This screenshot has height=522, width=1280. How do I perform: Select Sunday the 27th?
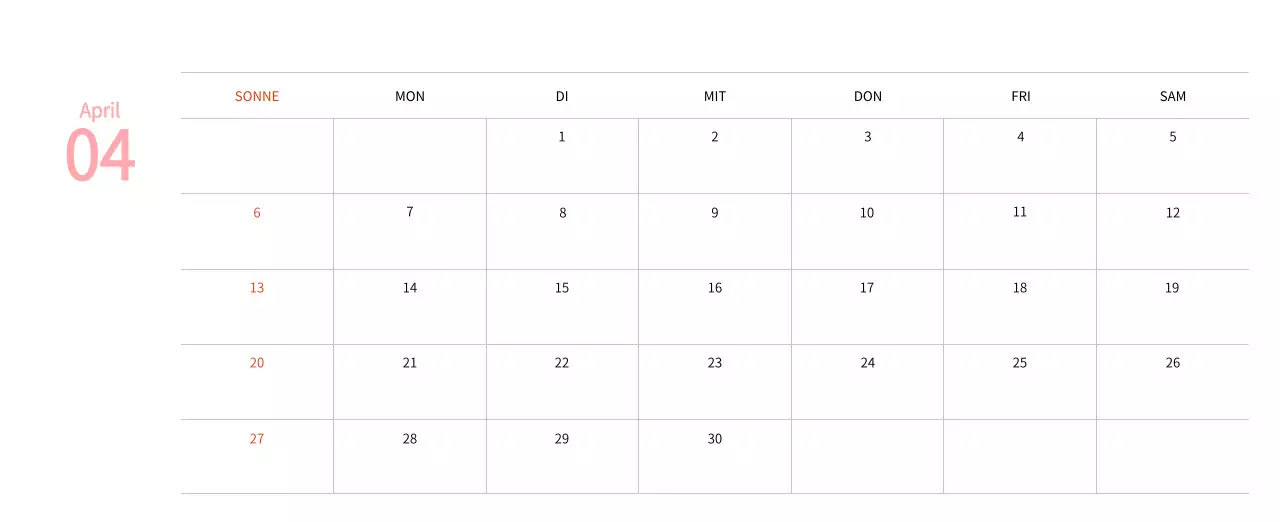[x=257, y=439]
